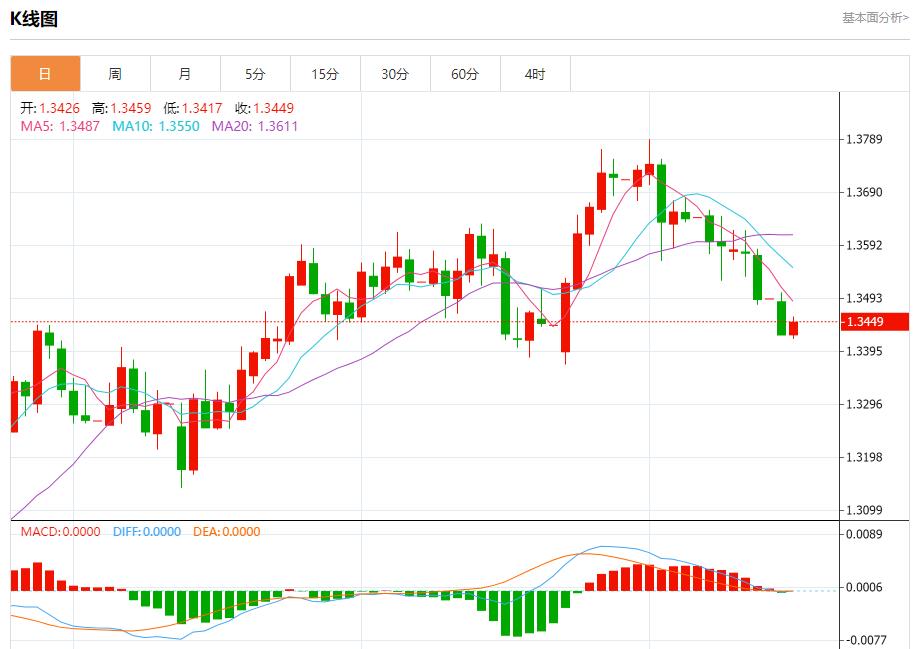This screenshot has width=915, height=649.
Task: Click the most recent red candlestick
Action: click(794, 328)
